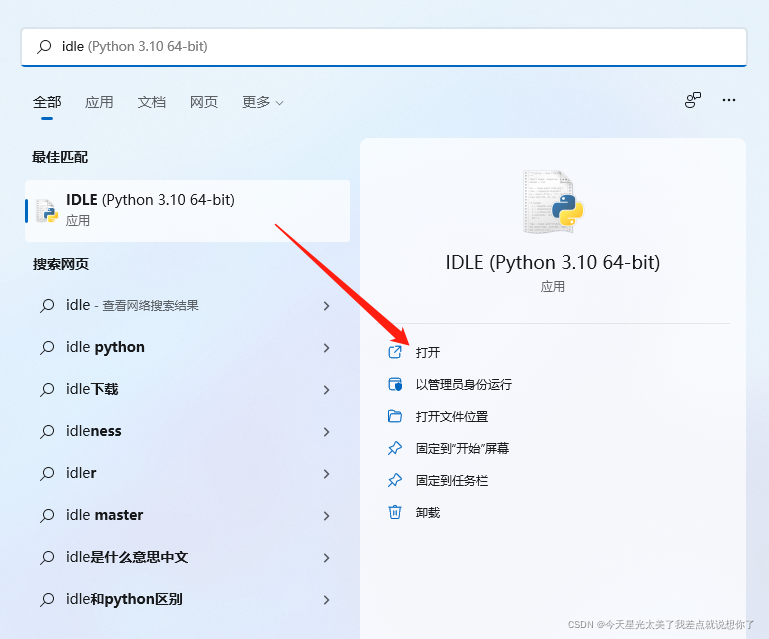Click the search icon beside idle是什么意思中文
The height and width of the screenshot is (639, 769).
coord(47,558)
